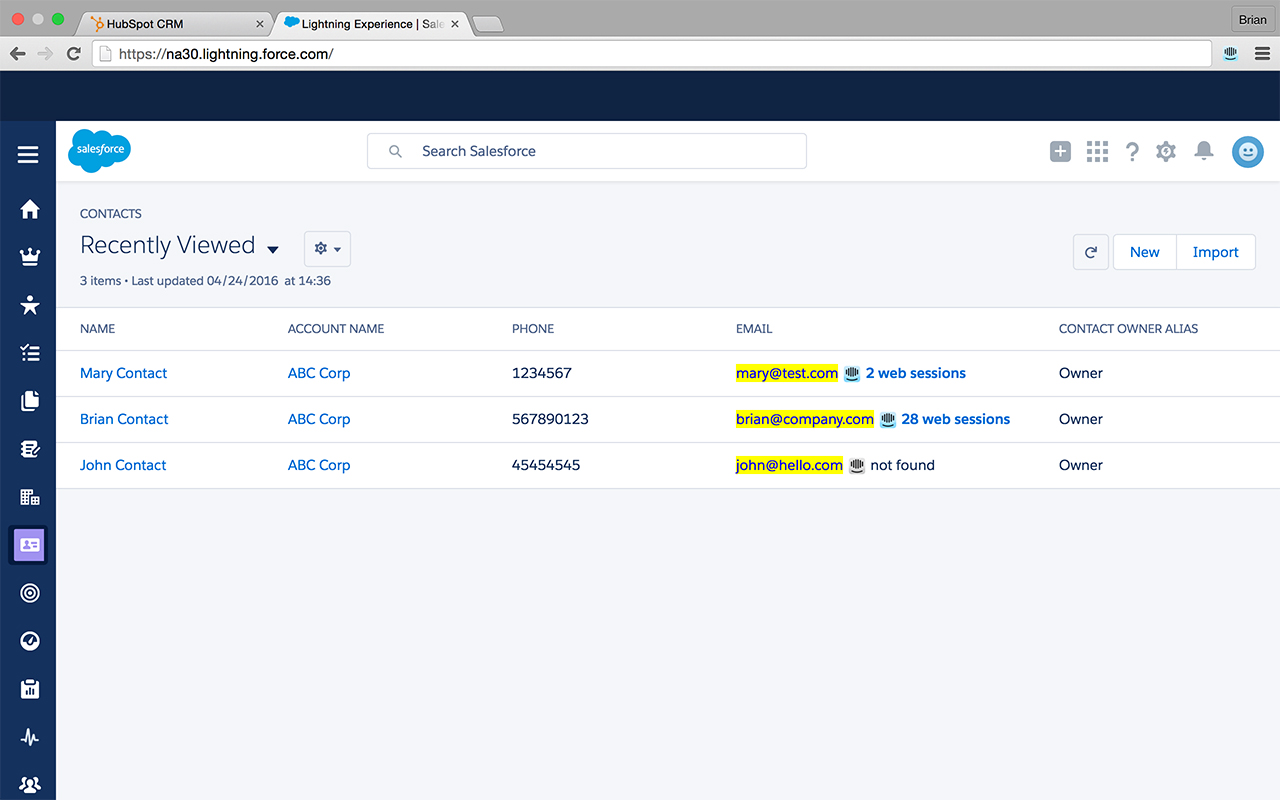1280x800 pixels.
Task: Open the list view settings gear dropdown
Action: [x=327, y=248]
